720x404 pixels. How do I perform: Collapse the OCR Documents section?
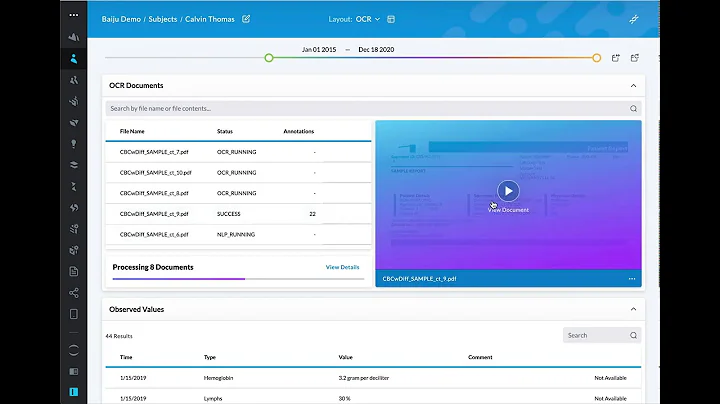point(633,85)
